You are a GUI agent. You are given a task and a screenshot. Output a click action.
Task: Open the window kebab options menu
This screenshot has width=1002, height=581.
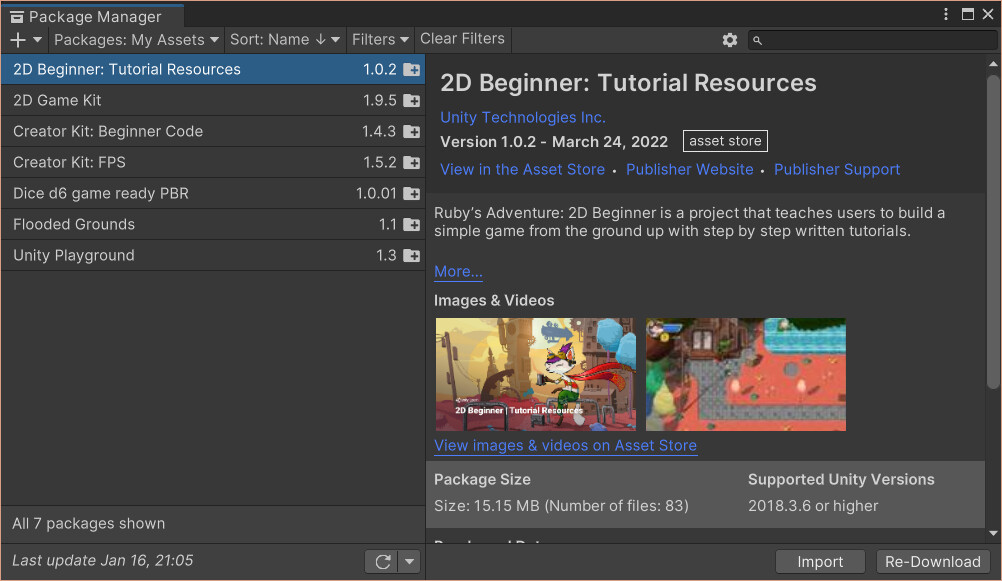pyautogui.click(x=946, y=14)
